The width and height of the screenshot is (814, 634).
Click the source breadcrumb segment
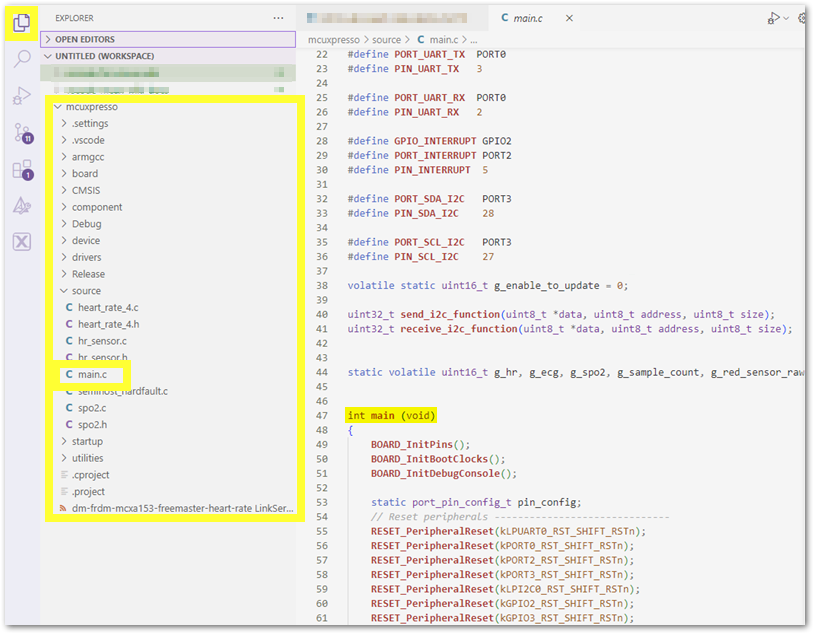click(x=386, y=40)
